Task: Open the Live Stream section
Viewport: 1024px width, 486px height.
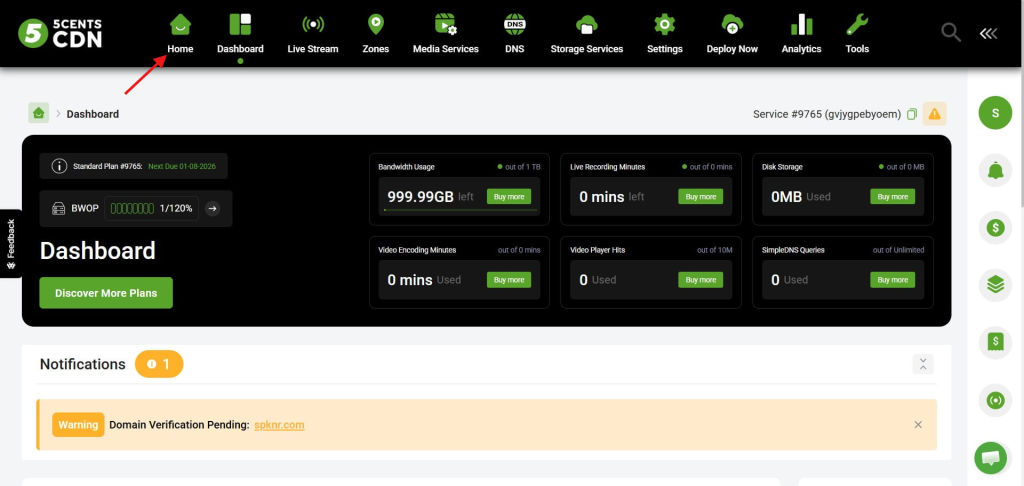Action: coord(313,34)
